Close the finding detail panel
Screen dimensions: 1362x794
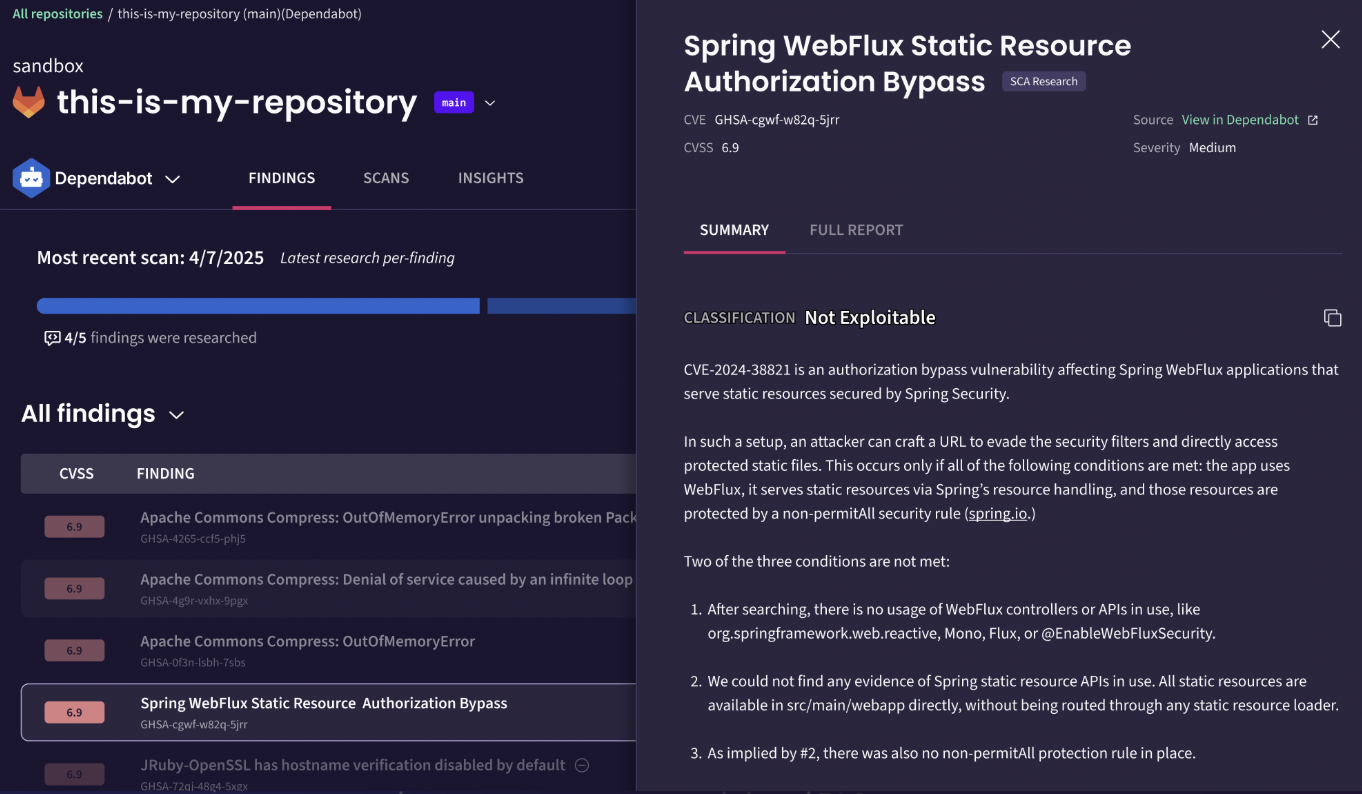coord(1330,39)
